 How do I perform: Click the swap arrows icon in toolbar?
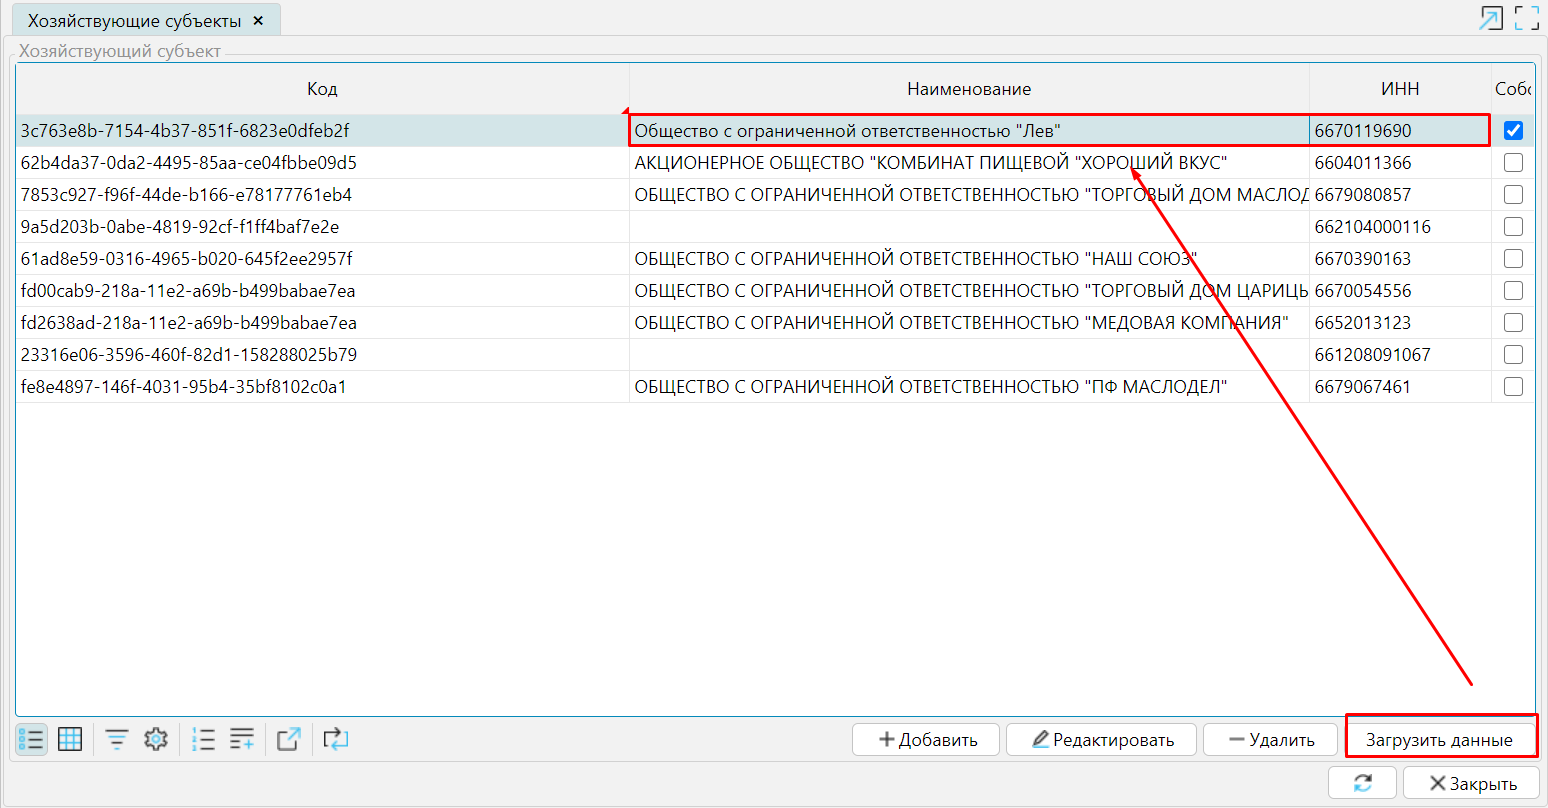336,740
